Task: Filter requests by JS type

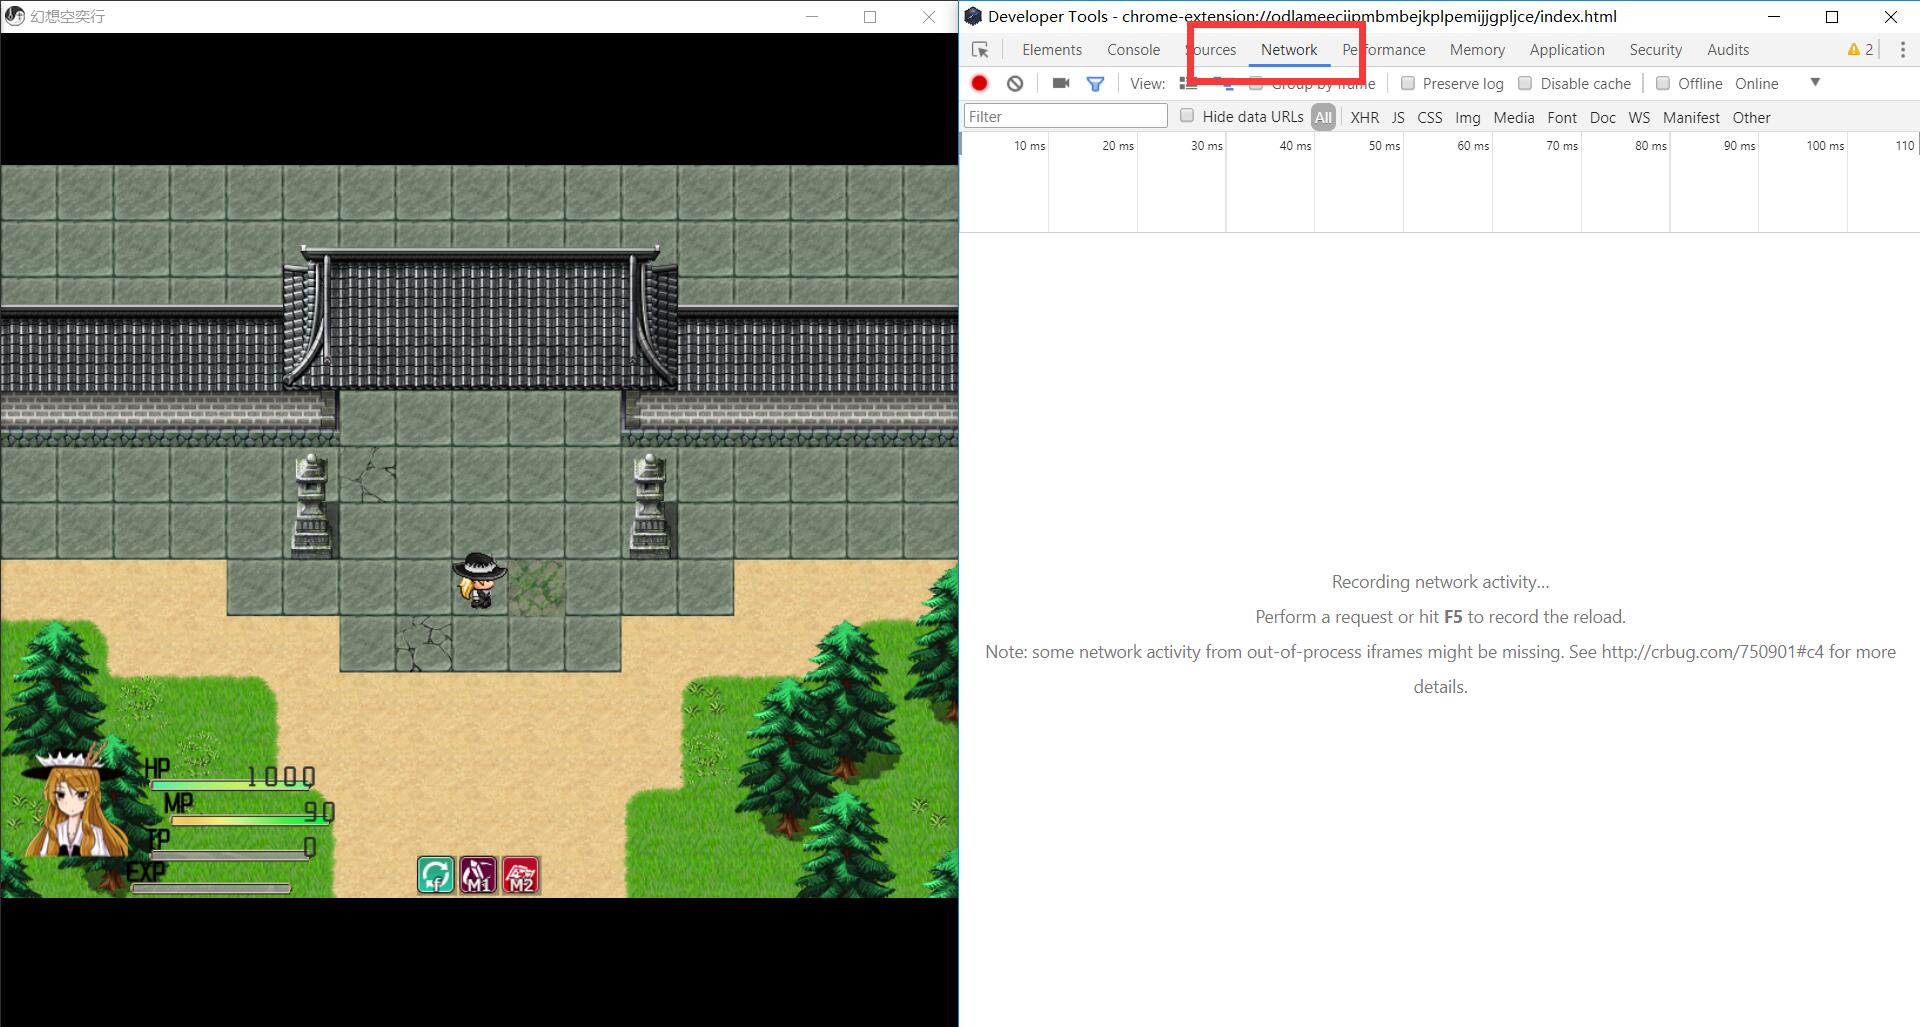Action: pyautogui.click(x=1398, y=117)
